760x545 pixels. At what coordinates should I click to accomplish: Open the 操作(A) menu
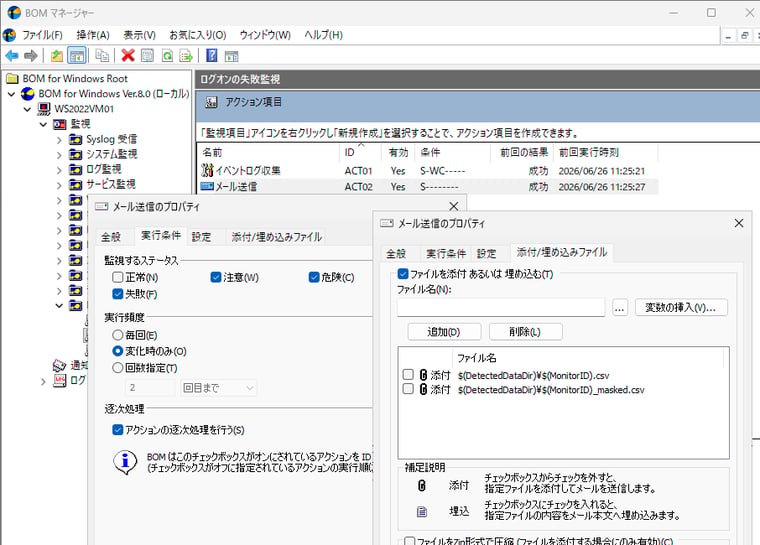tap(93, 35)
